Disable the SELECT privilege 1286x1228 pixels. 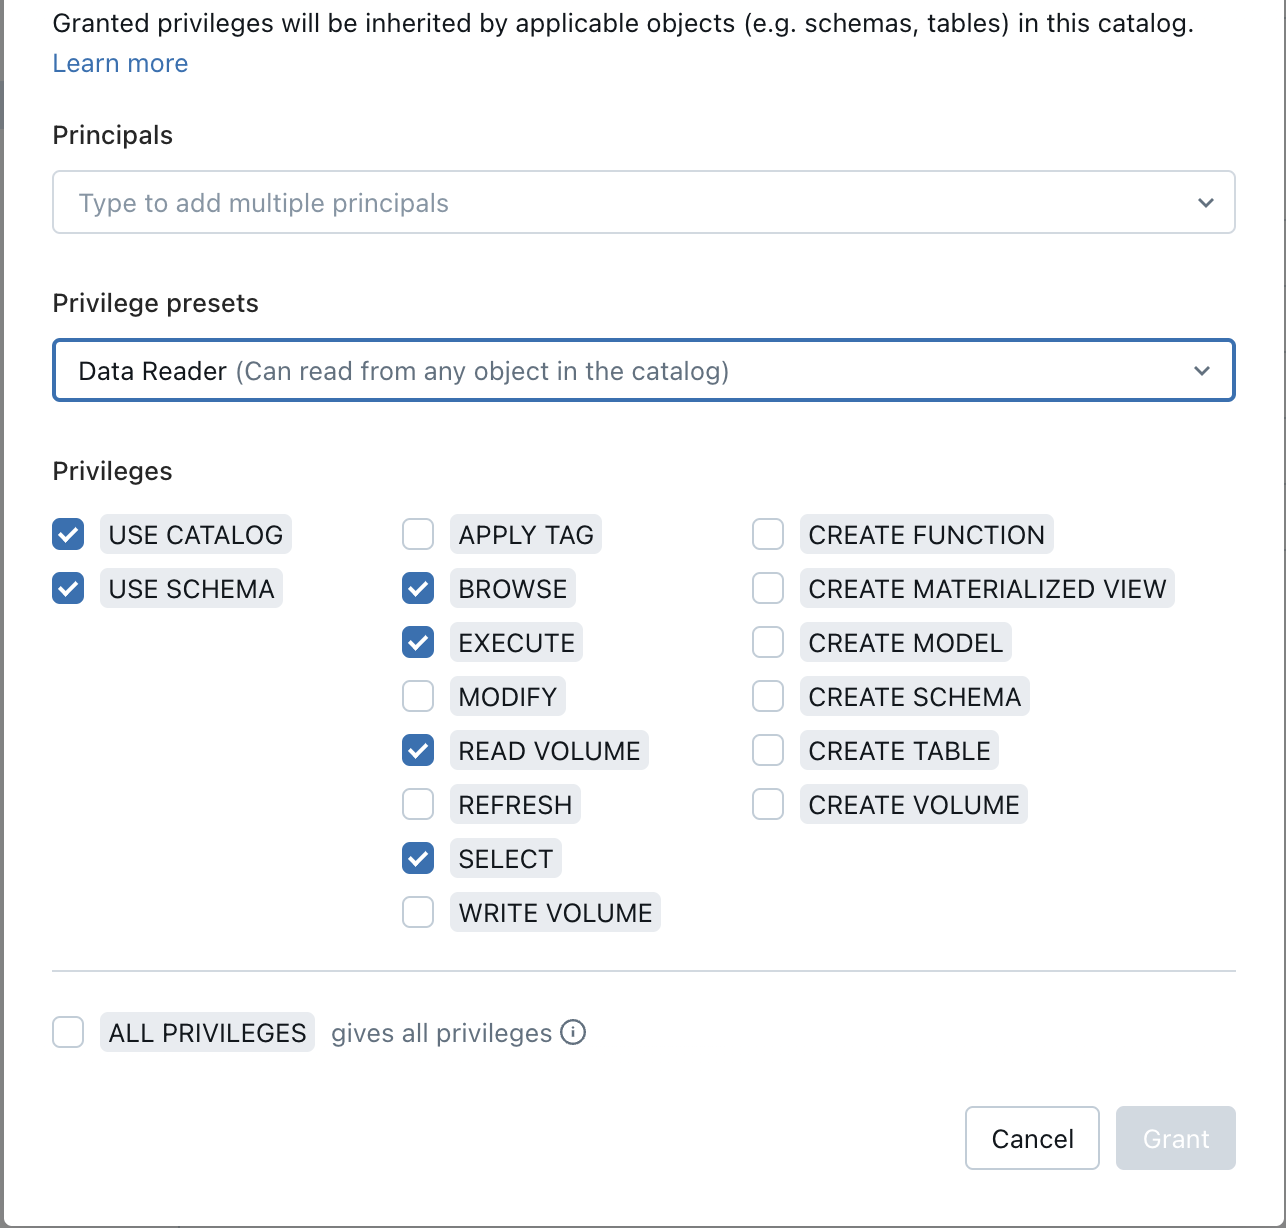click(x=417, y=858)
